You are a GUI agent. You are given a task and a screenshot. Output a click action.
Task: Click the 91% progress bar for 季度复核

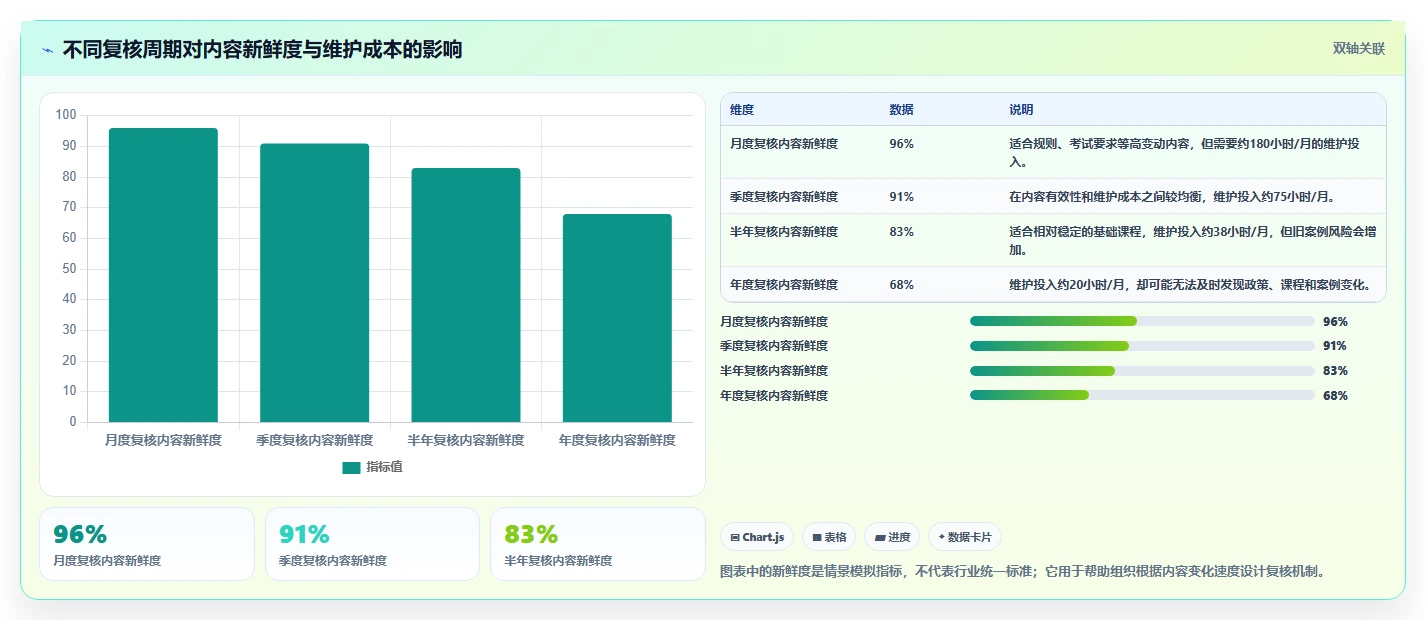(x=1142, y=346)
